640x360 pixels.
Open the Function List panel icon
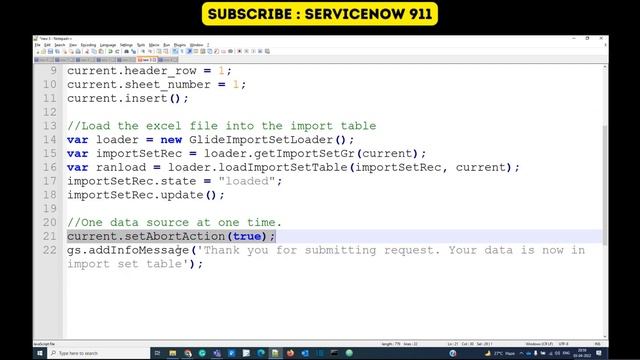pos(217,51)
